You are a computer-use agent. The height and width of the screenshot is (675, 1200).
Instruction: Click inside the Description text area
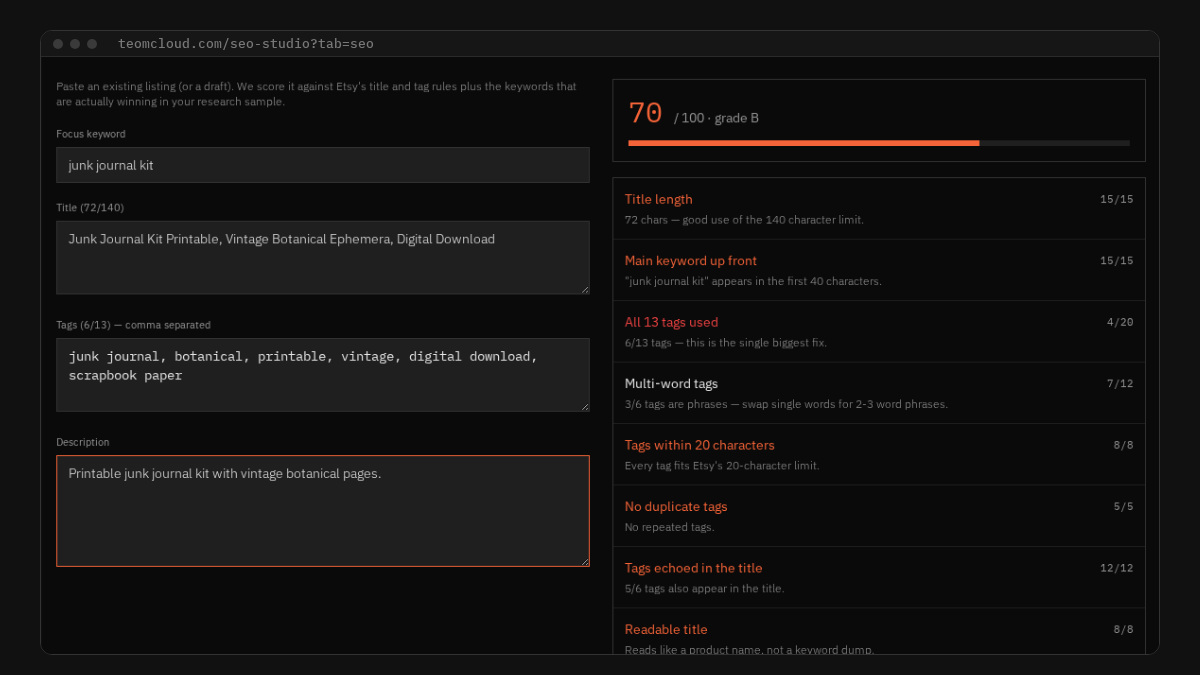click(323, 511)
